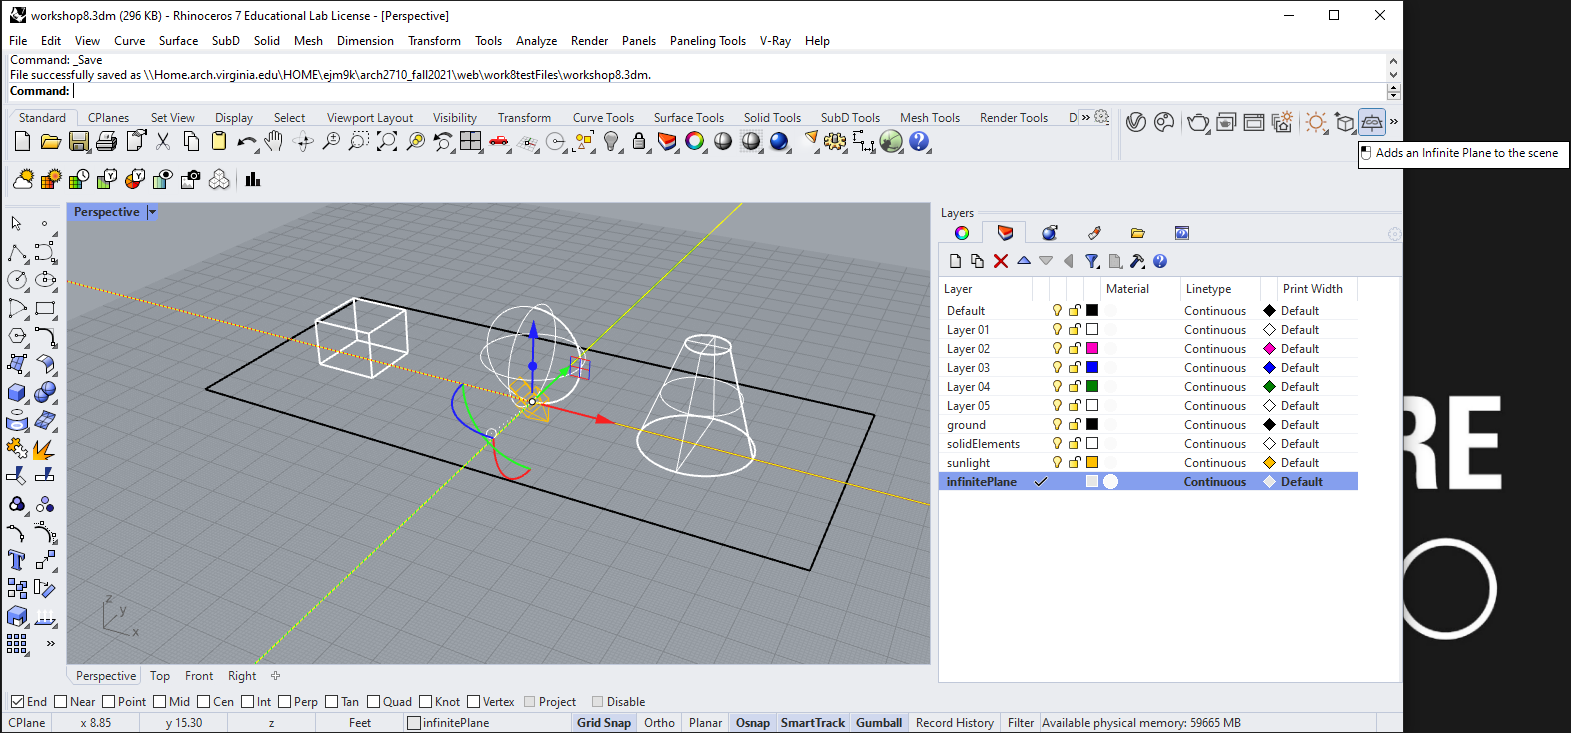1571x733 pixels.
Task: Open the 4-viewport layout icon
Action: [x=471, y=142]
